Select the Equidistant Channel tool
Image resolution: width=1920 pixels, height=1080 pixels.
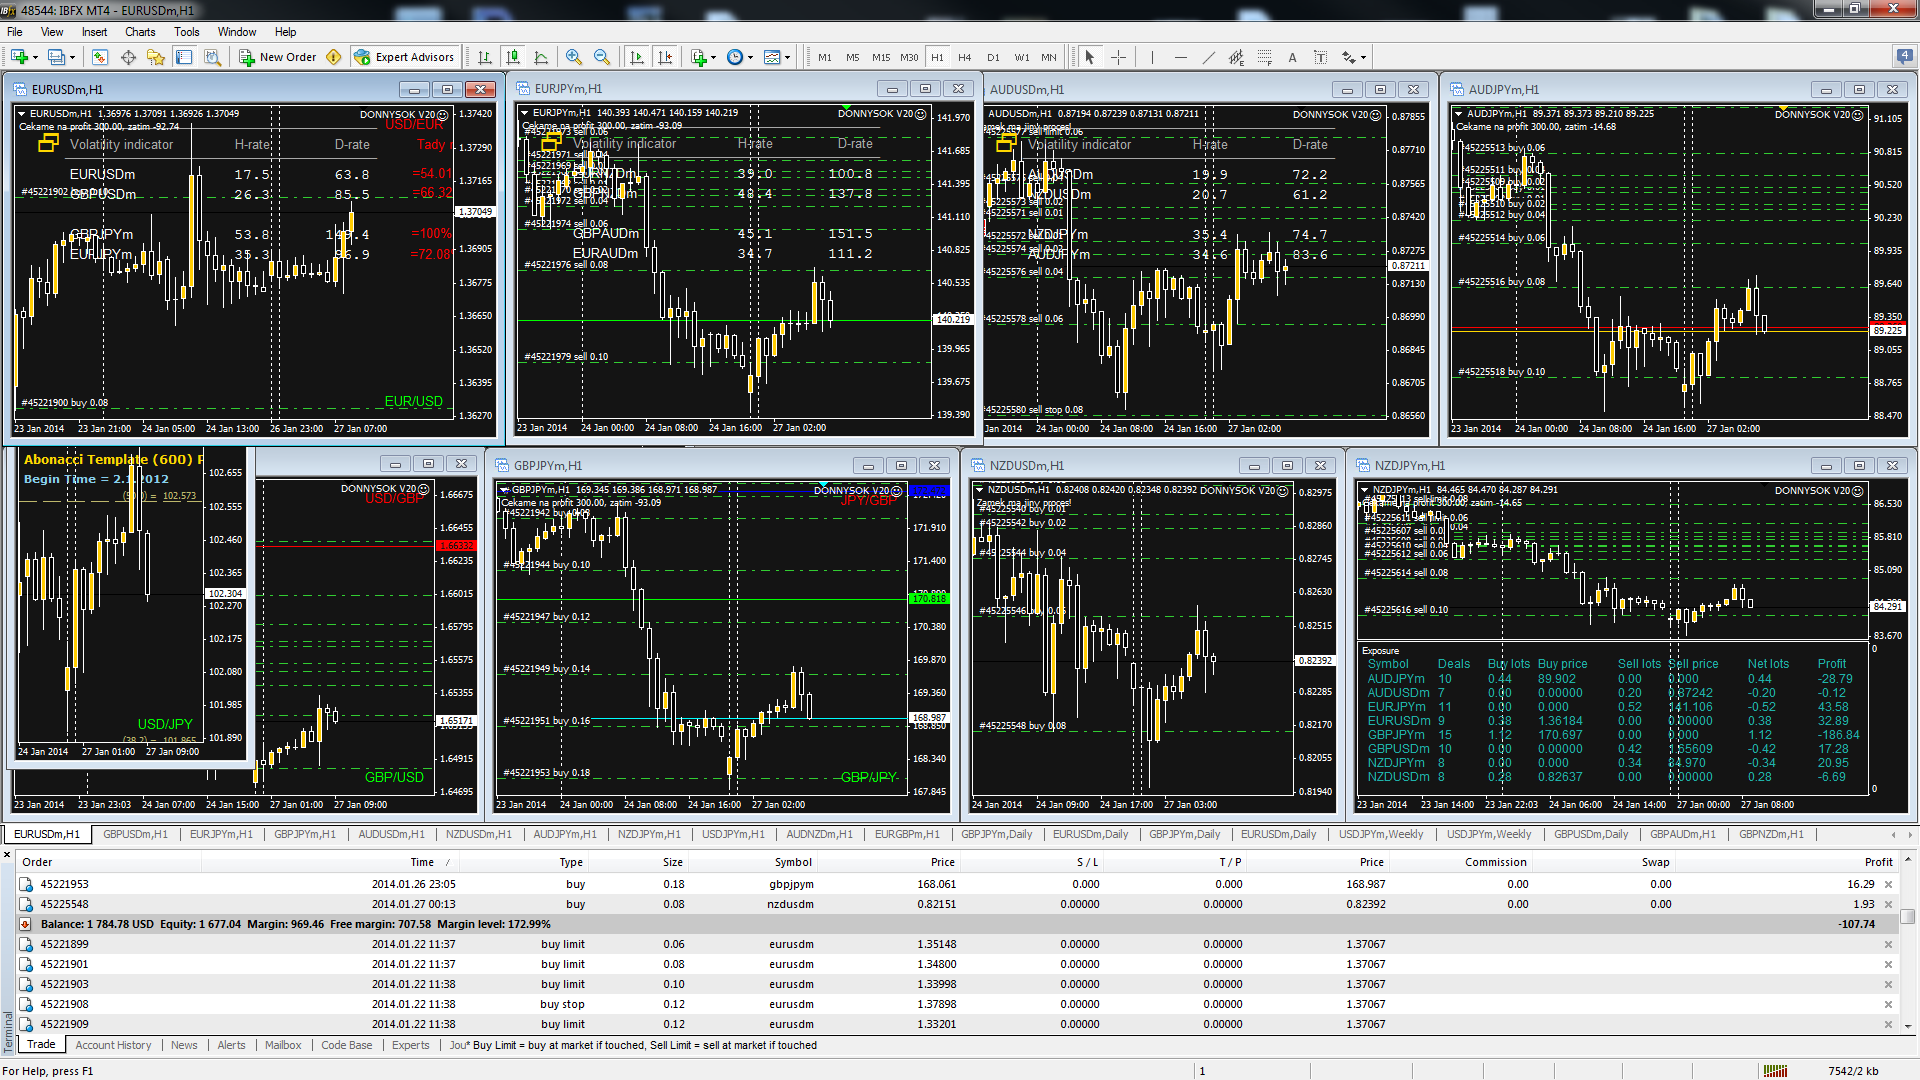(1236, 57)
